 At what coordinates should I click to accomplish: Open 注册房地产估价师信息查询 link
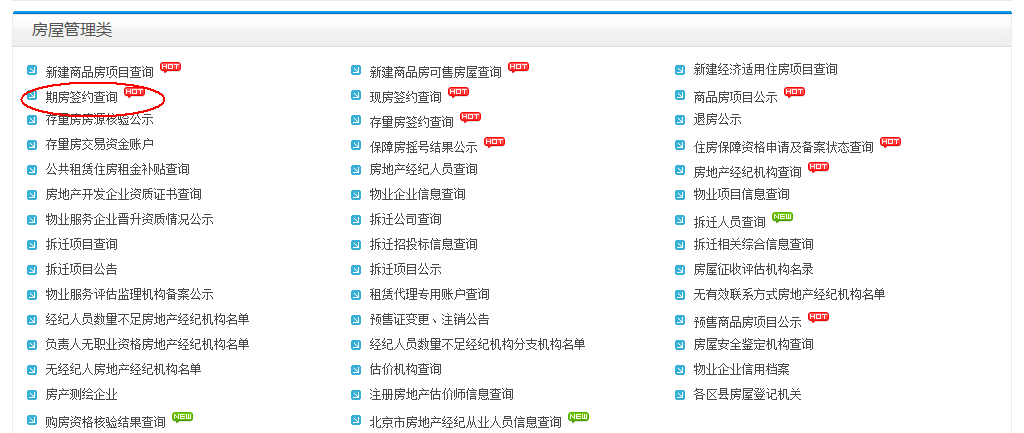pos(441,394)
